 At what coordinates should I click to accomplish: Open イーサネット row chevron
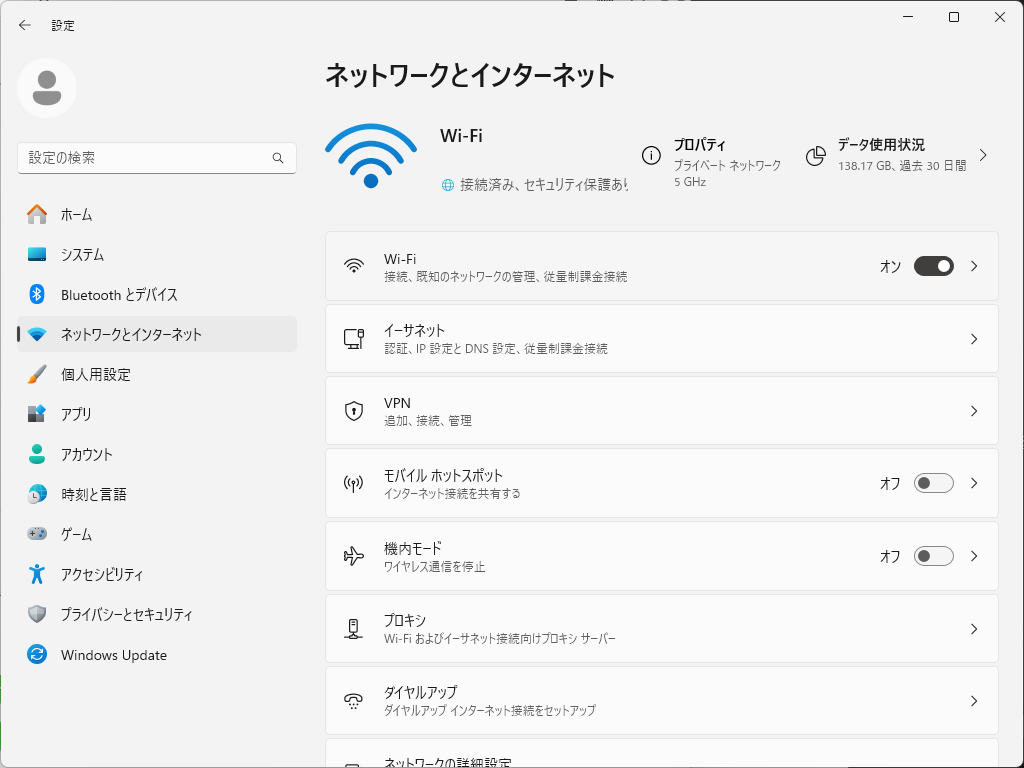pyautogui.click(x=974, y=339)
